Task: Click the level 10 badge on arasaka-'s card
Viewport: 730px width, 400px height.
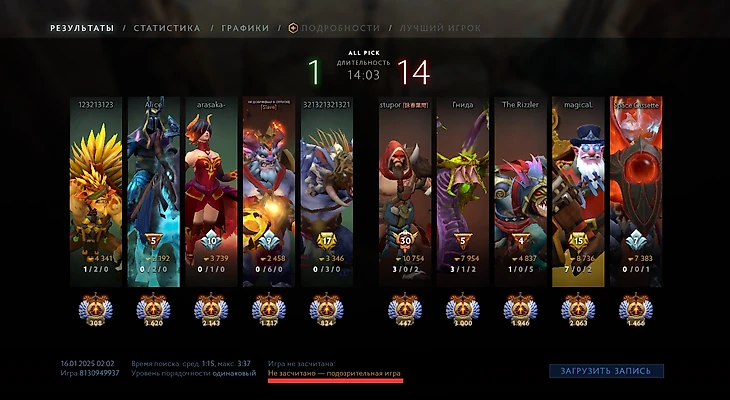Action: tap(211, 240)
